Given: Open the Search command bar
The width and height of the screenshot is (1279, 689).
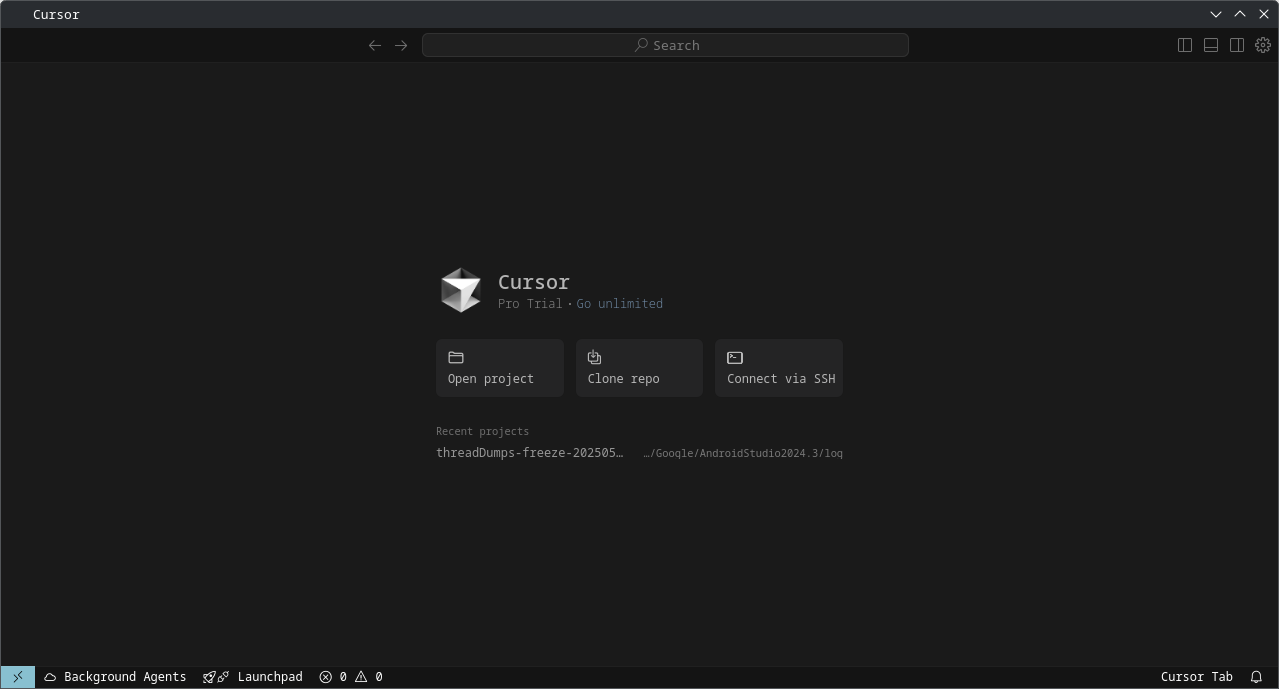Looking at the screenshot, I should point(665,45).
